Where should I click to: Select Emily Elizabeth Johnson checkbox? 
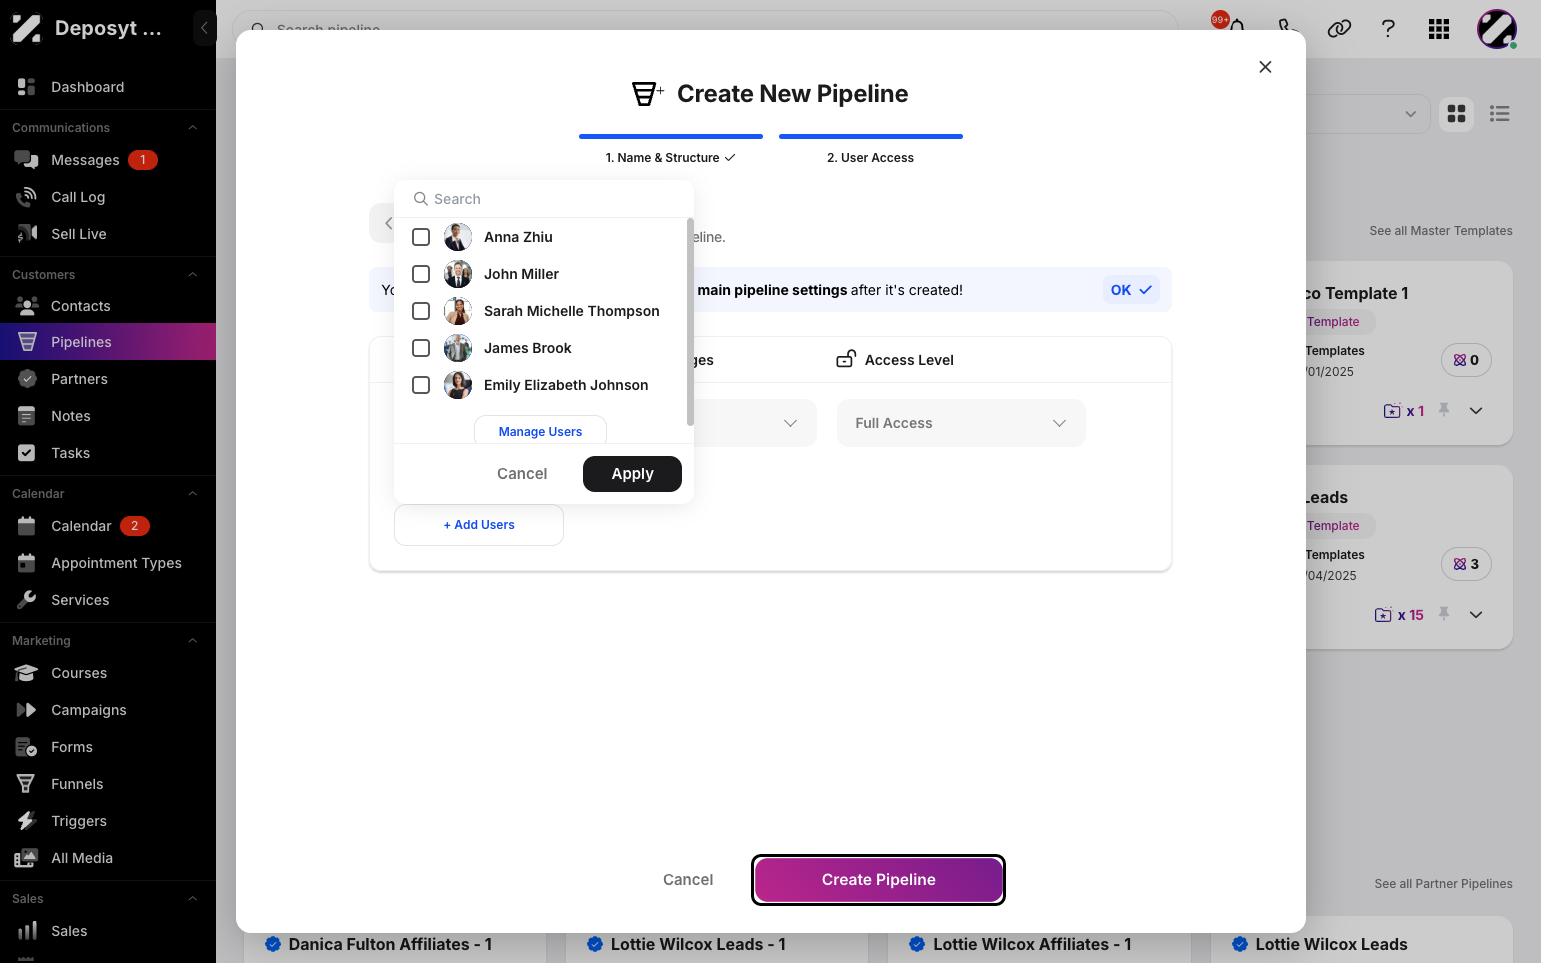point(421,385)
